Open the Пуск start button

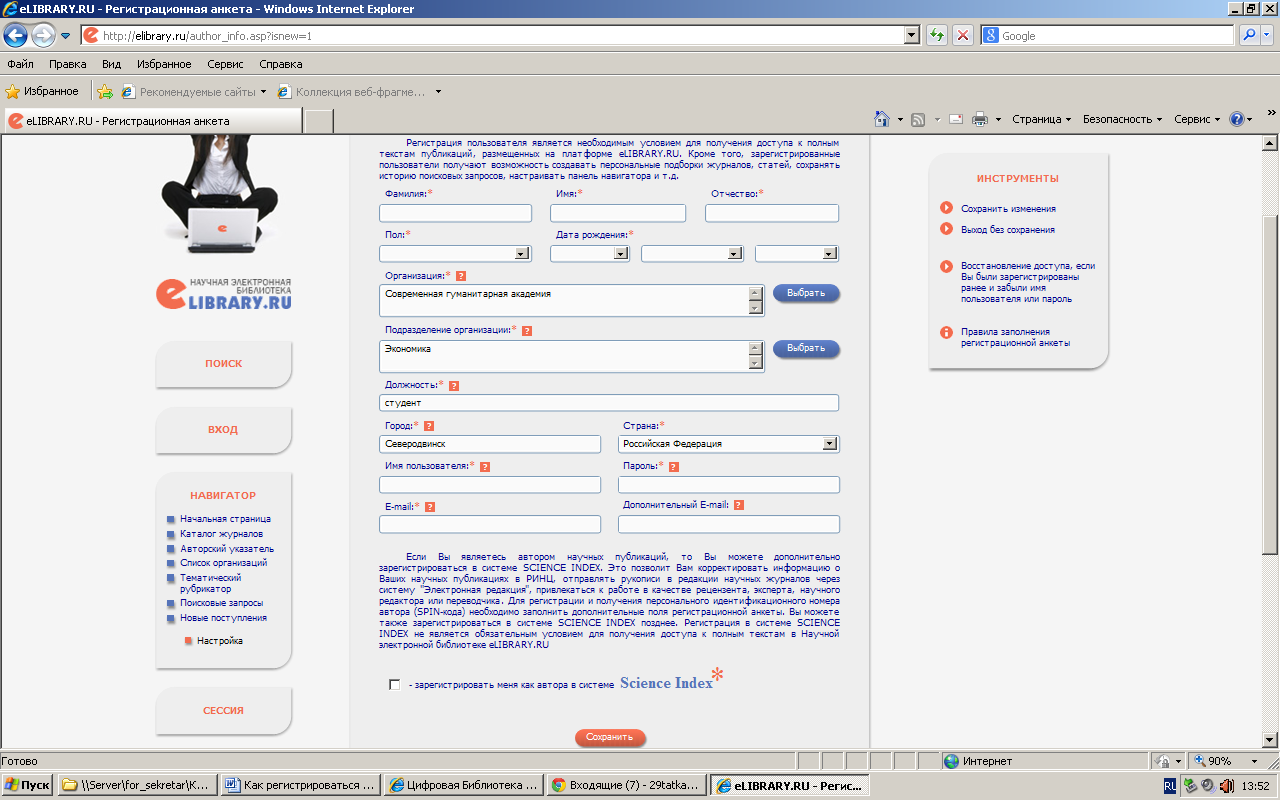click(x=27, y=785)
